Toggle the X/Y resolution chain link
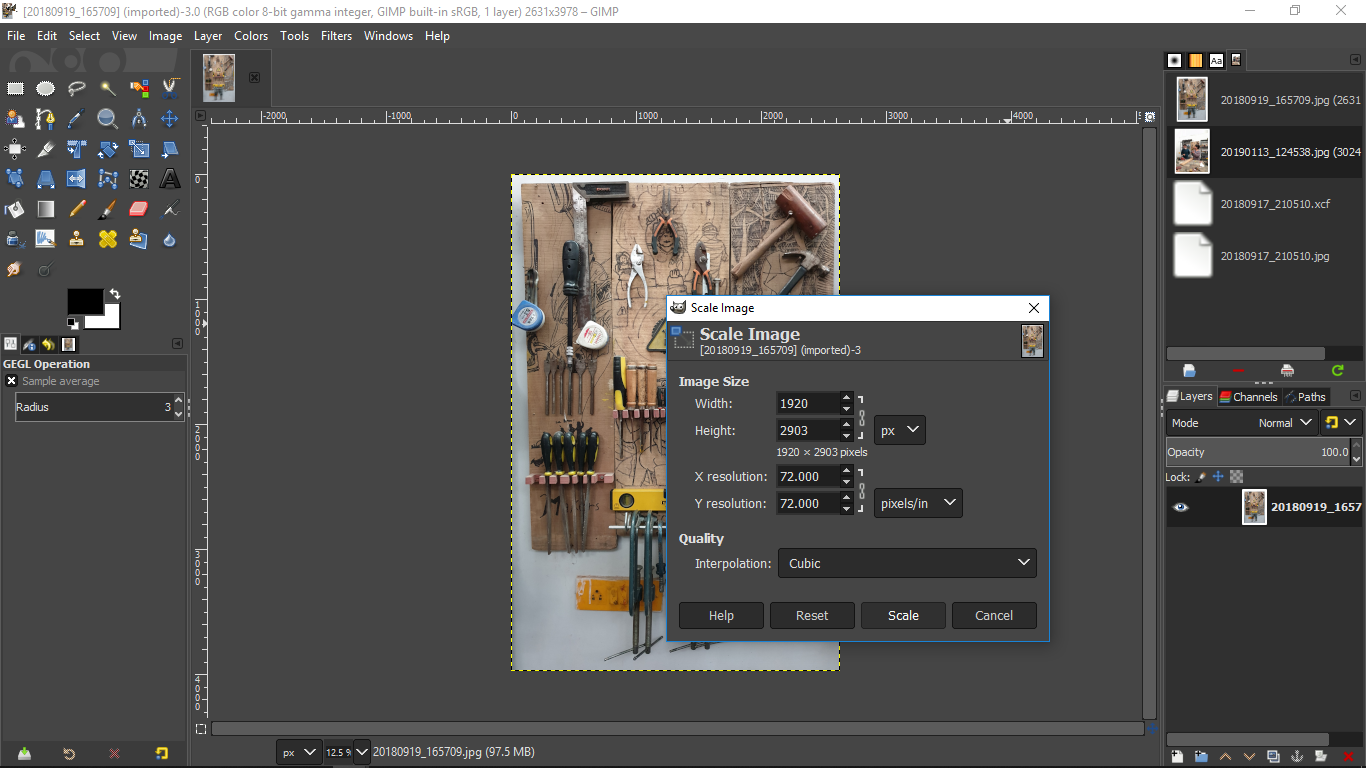This screenshot has height=768, width=1366. [861, 490]
